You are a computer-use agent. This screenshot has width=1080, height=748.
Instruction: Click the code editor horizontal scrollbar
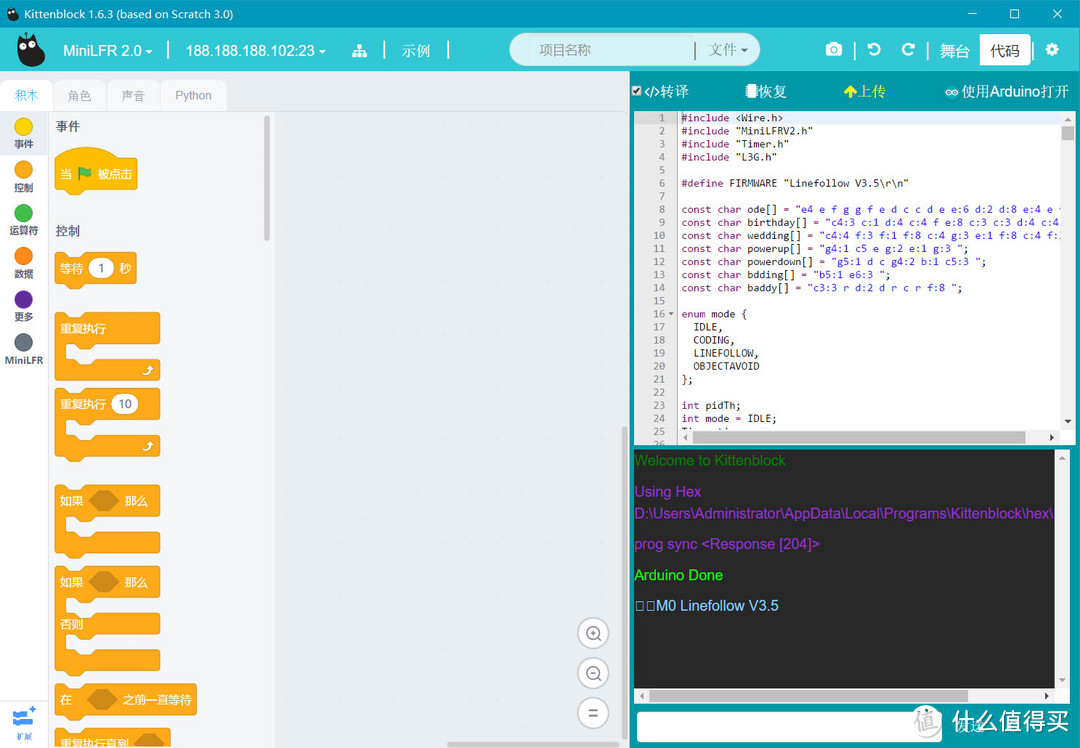point(859,437)
